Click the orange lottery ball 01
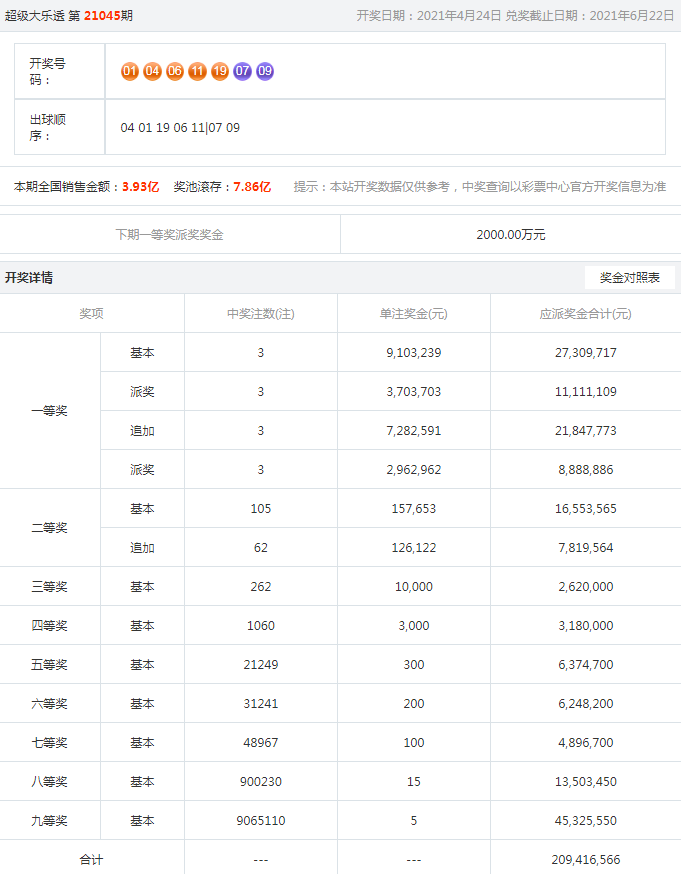The image size is (681, 874). pyautogui.click(x=130, y=71)
